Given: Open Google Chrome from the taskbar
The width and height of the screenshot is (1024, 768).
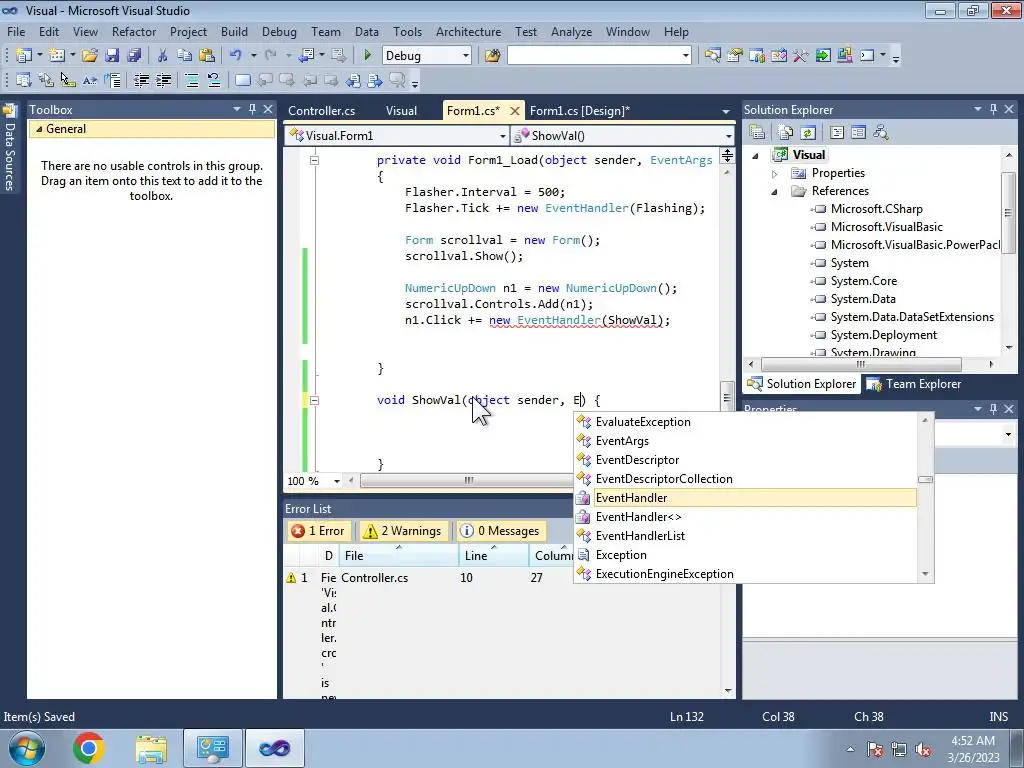Looking at the screenshot, I should (x=89, y=748).
